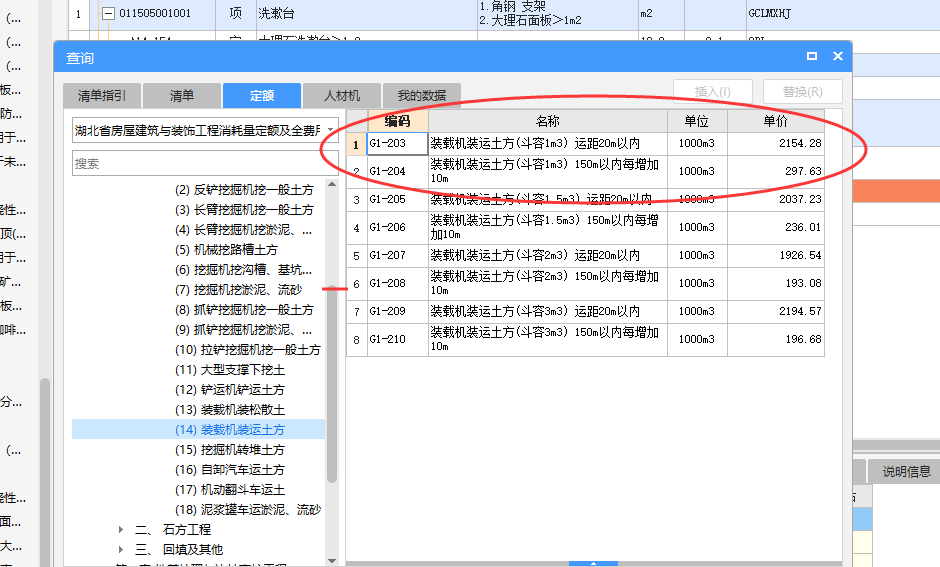Click price cell 1926.54

[x=776, y=255]
